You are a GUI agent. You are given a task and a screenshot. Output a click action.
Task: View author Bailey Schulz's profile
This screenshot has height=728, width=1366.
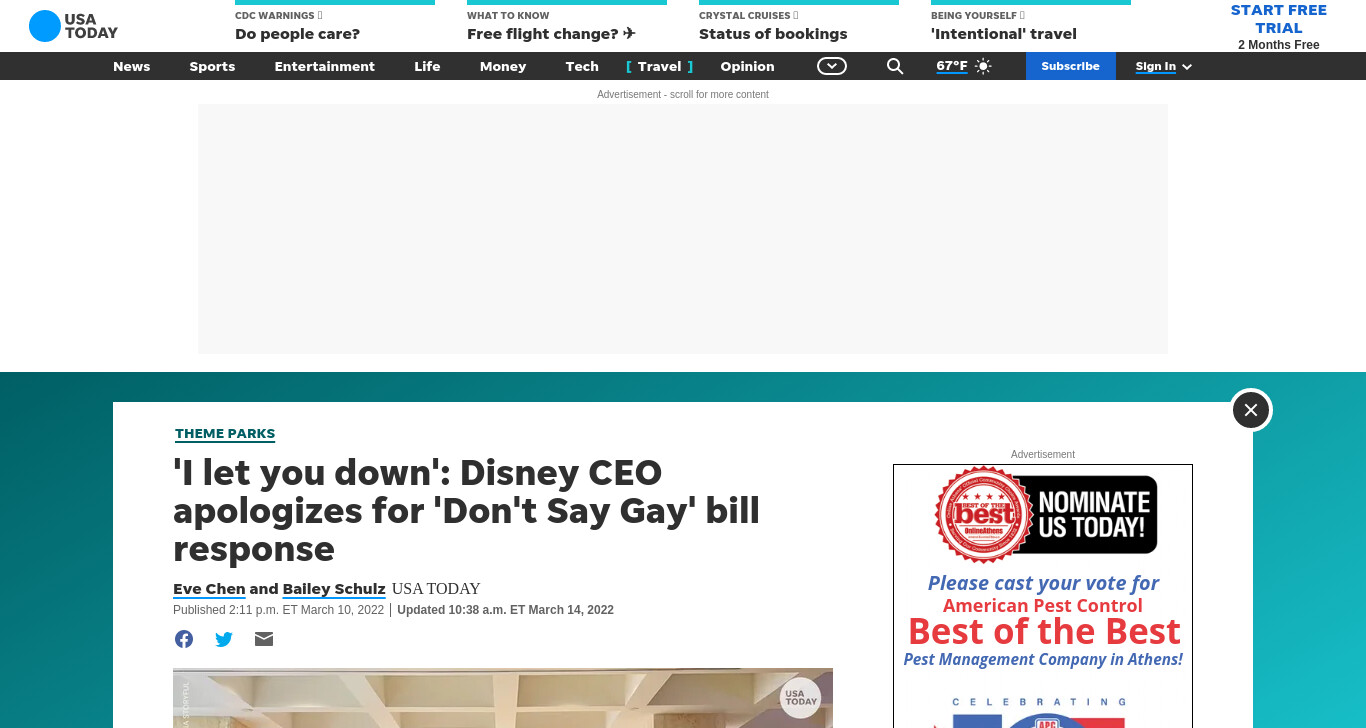pyautogui.click(x=334, y=589)
